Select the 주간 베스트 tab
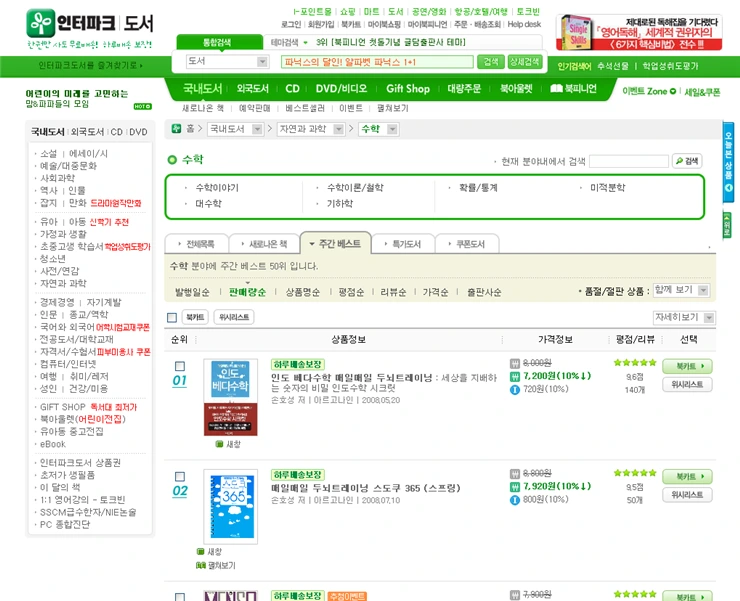 coord(336,244)
